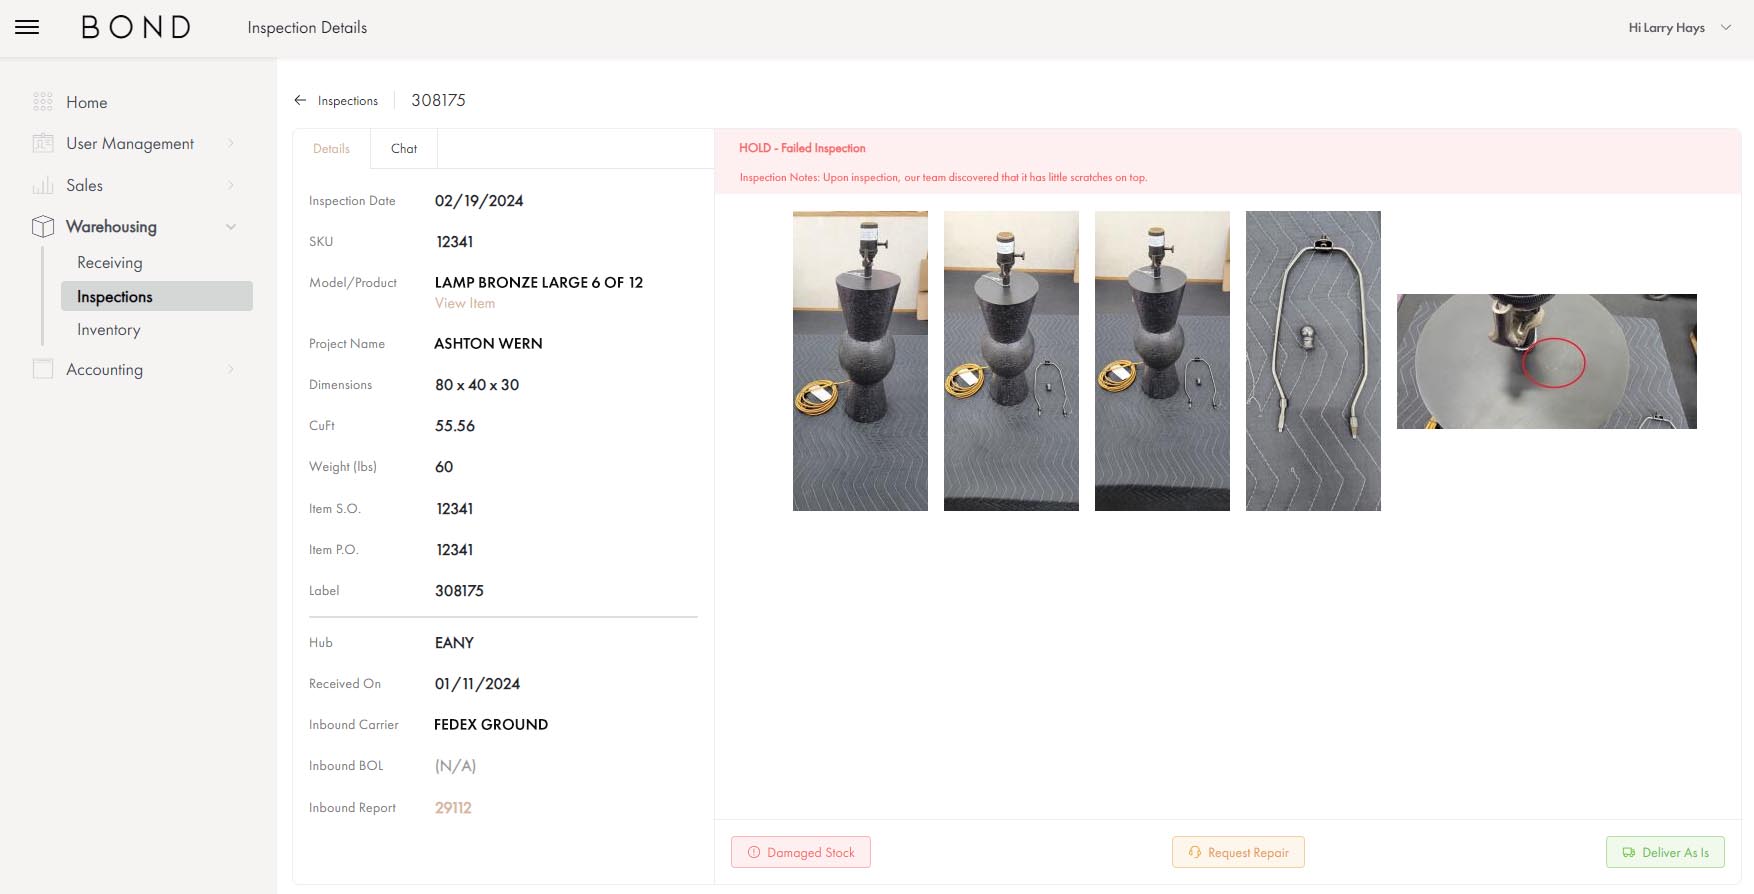This screenshot has width=1754, height=894.
Task: Expand the Sales submenu chevron
Action: (231, 186)
